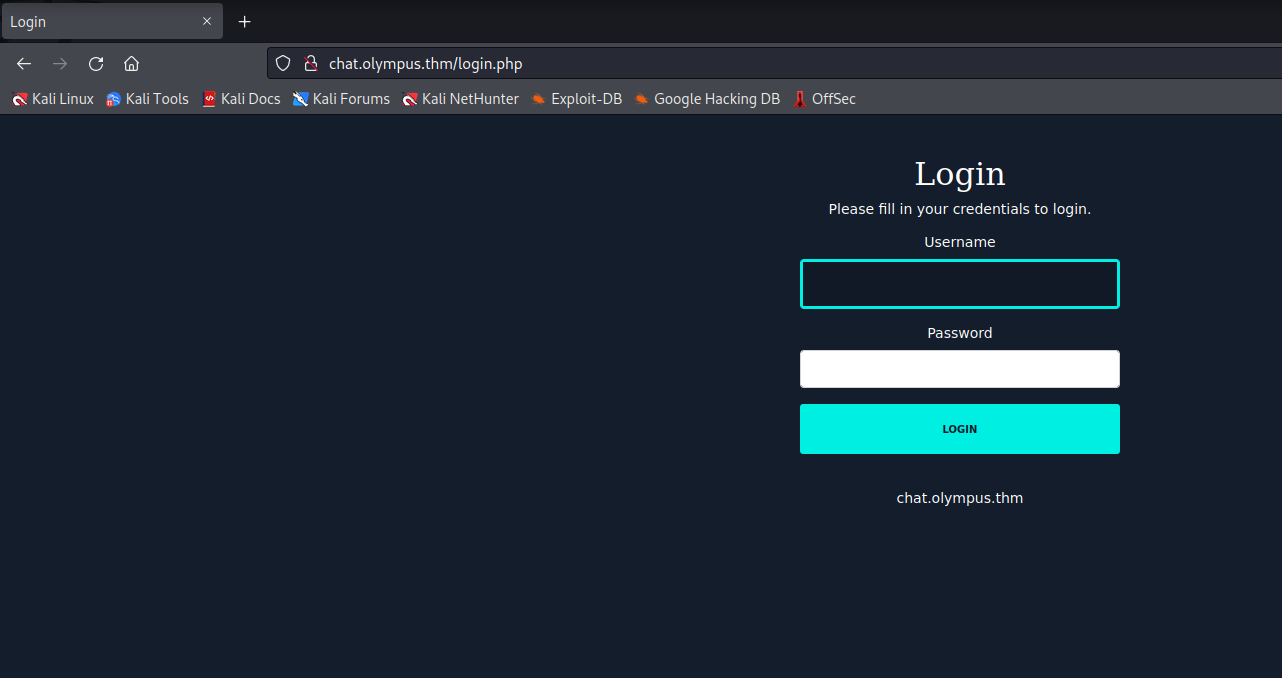Open the Kali Tools bookmark

[147, 99]
